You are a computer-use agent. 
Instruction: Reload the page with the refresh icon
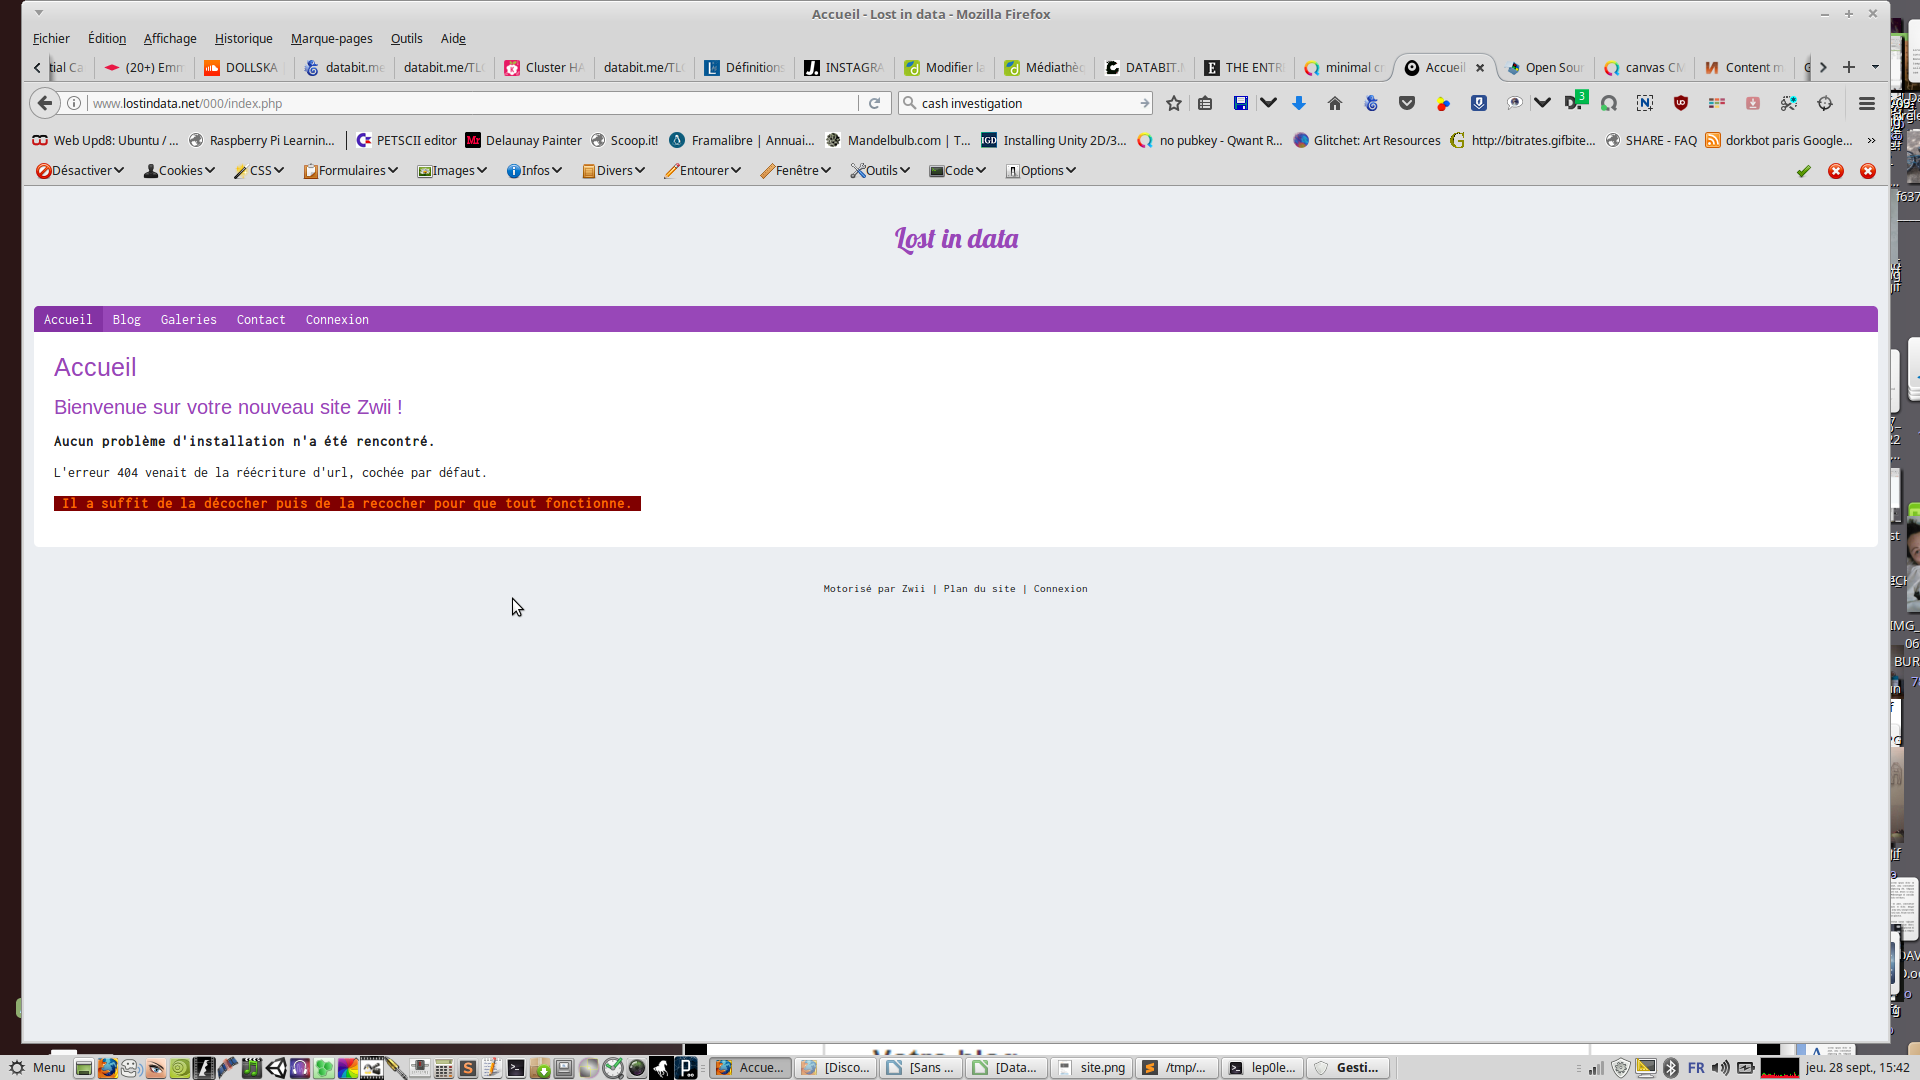[x=874, y=103]
